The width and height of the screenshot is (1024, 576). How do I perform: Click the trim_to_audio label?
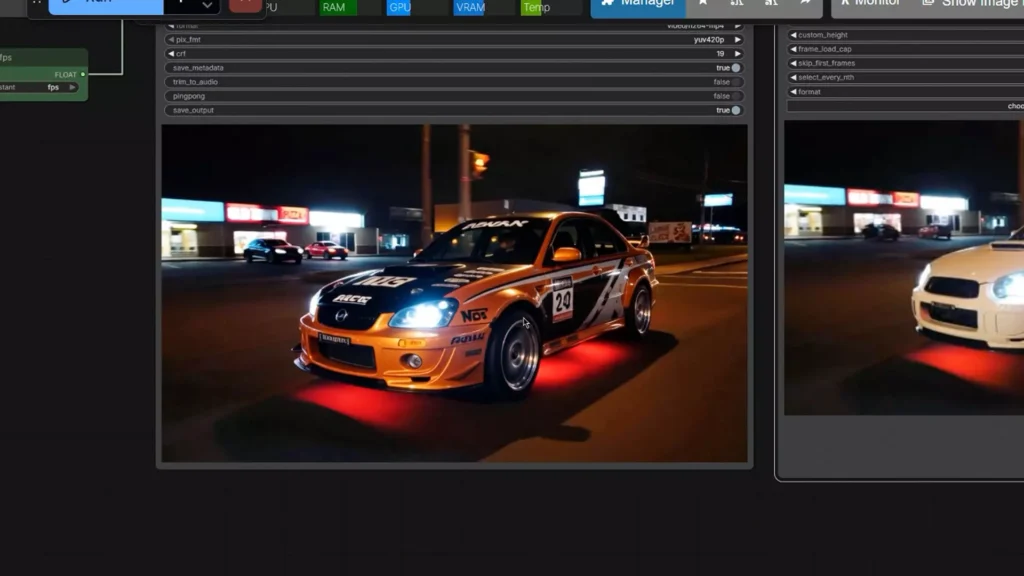coord(195,82)
